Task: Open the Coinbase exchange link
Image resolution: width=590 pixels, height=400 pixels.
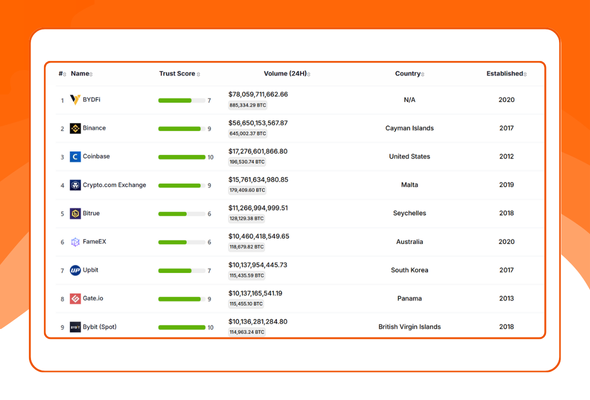Action: pos(96,156)
